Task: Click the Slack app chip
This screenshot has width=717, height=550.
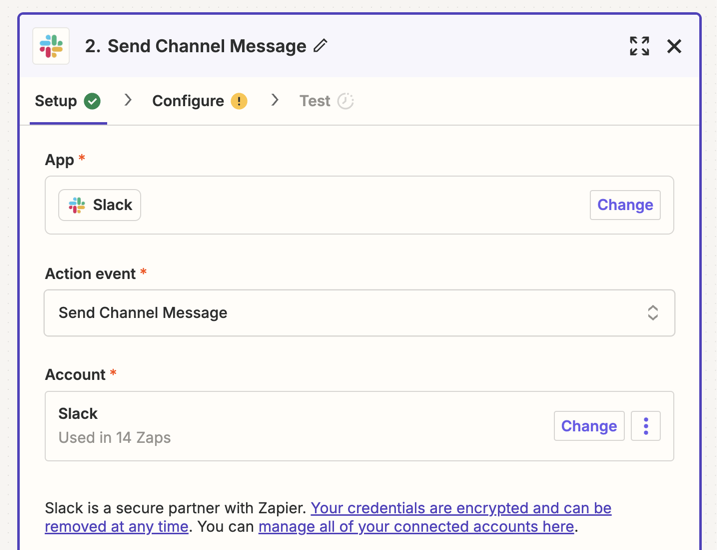Action: click(100, 205)
